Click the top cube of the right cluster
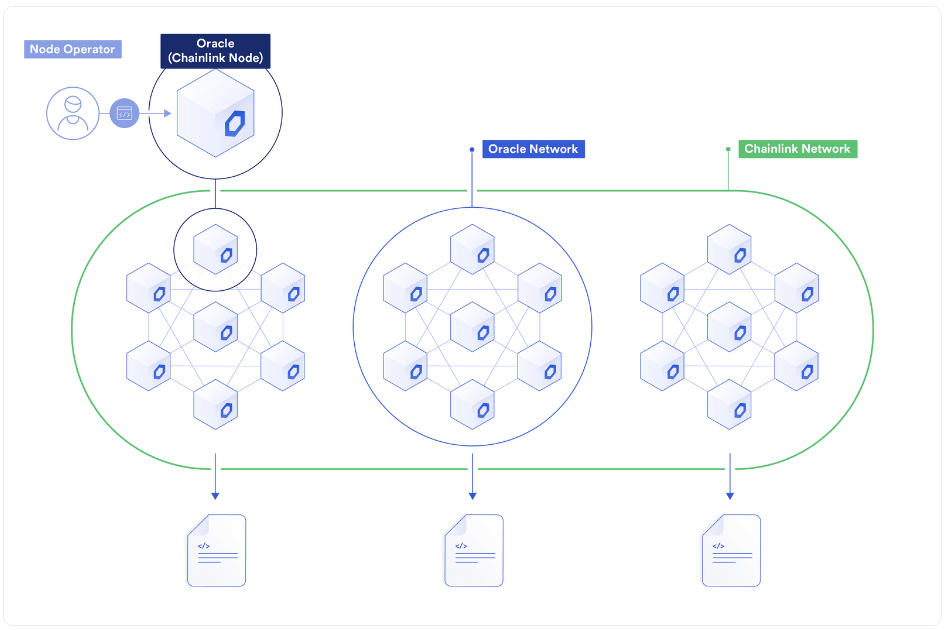The height and width of the screenshot is (630, 948). (x=729, y=249)
